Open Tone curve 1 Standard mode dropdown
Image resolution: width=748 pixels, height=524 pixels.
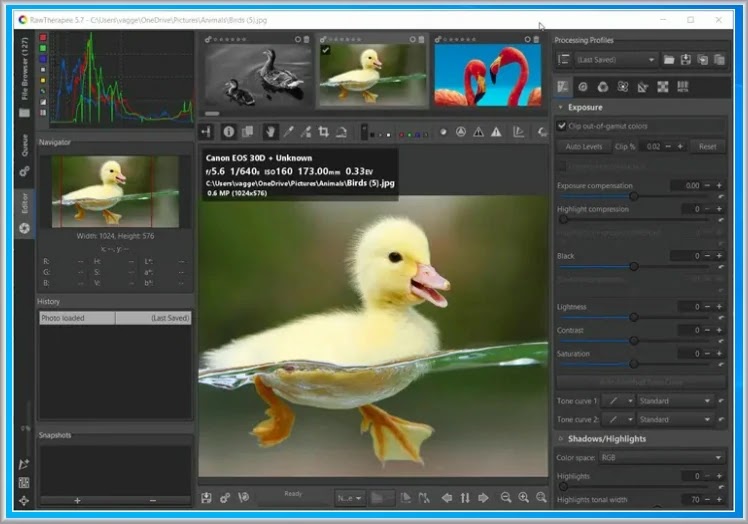coord(675,401)
